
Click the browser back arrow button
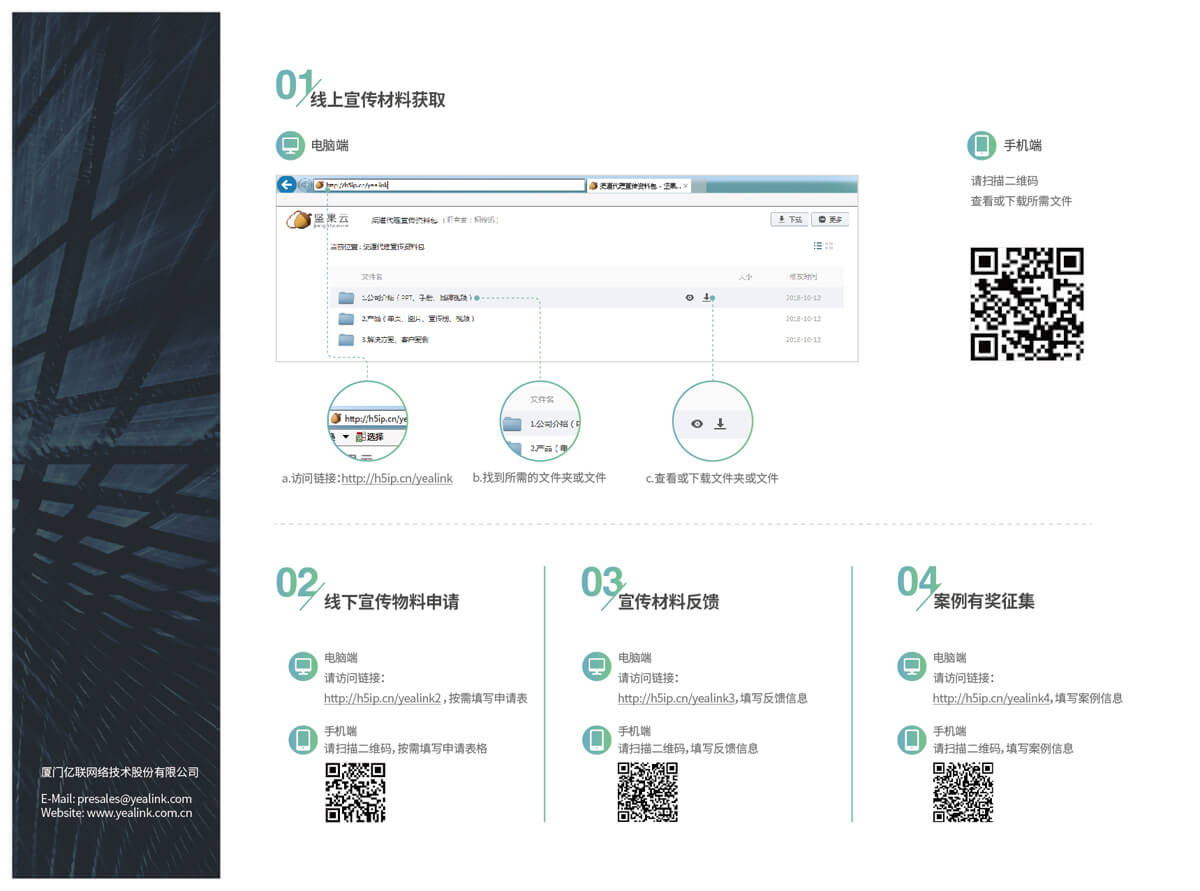pyautogui.click(x=286, y=184)
